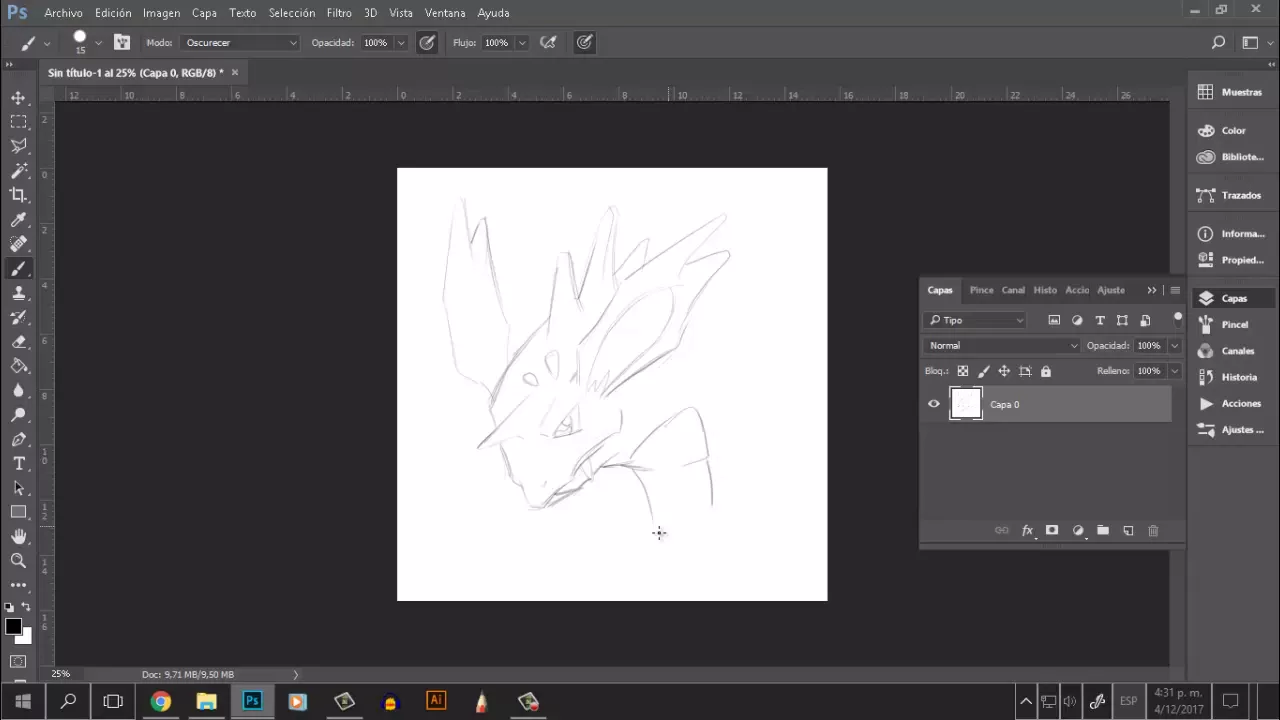Open the brush settings panel toggle
The width and height of the screenshot is (1280, 720).
[x=122, y=43]
